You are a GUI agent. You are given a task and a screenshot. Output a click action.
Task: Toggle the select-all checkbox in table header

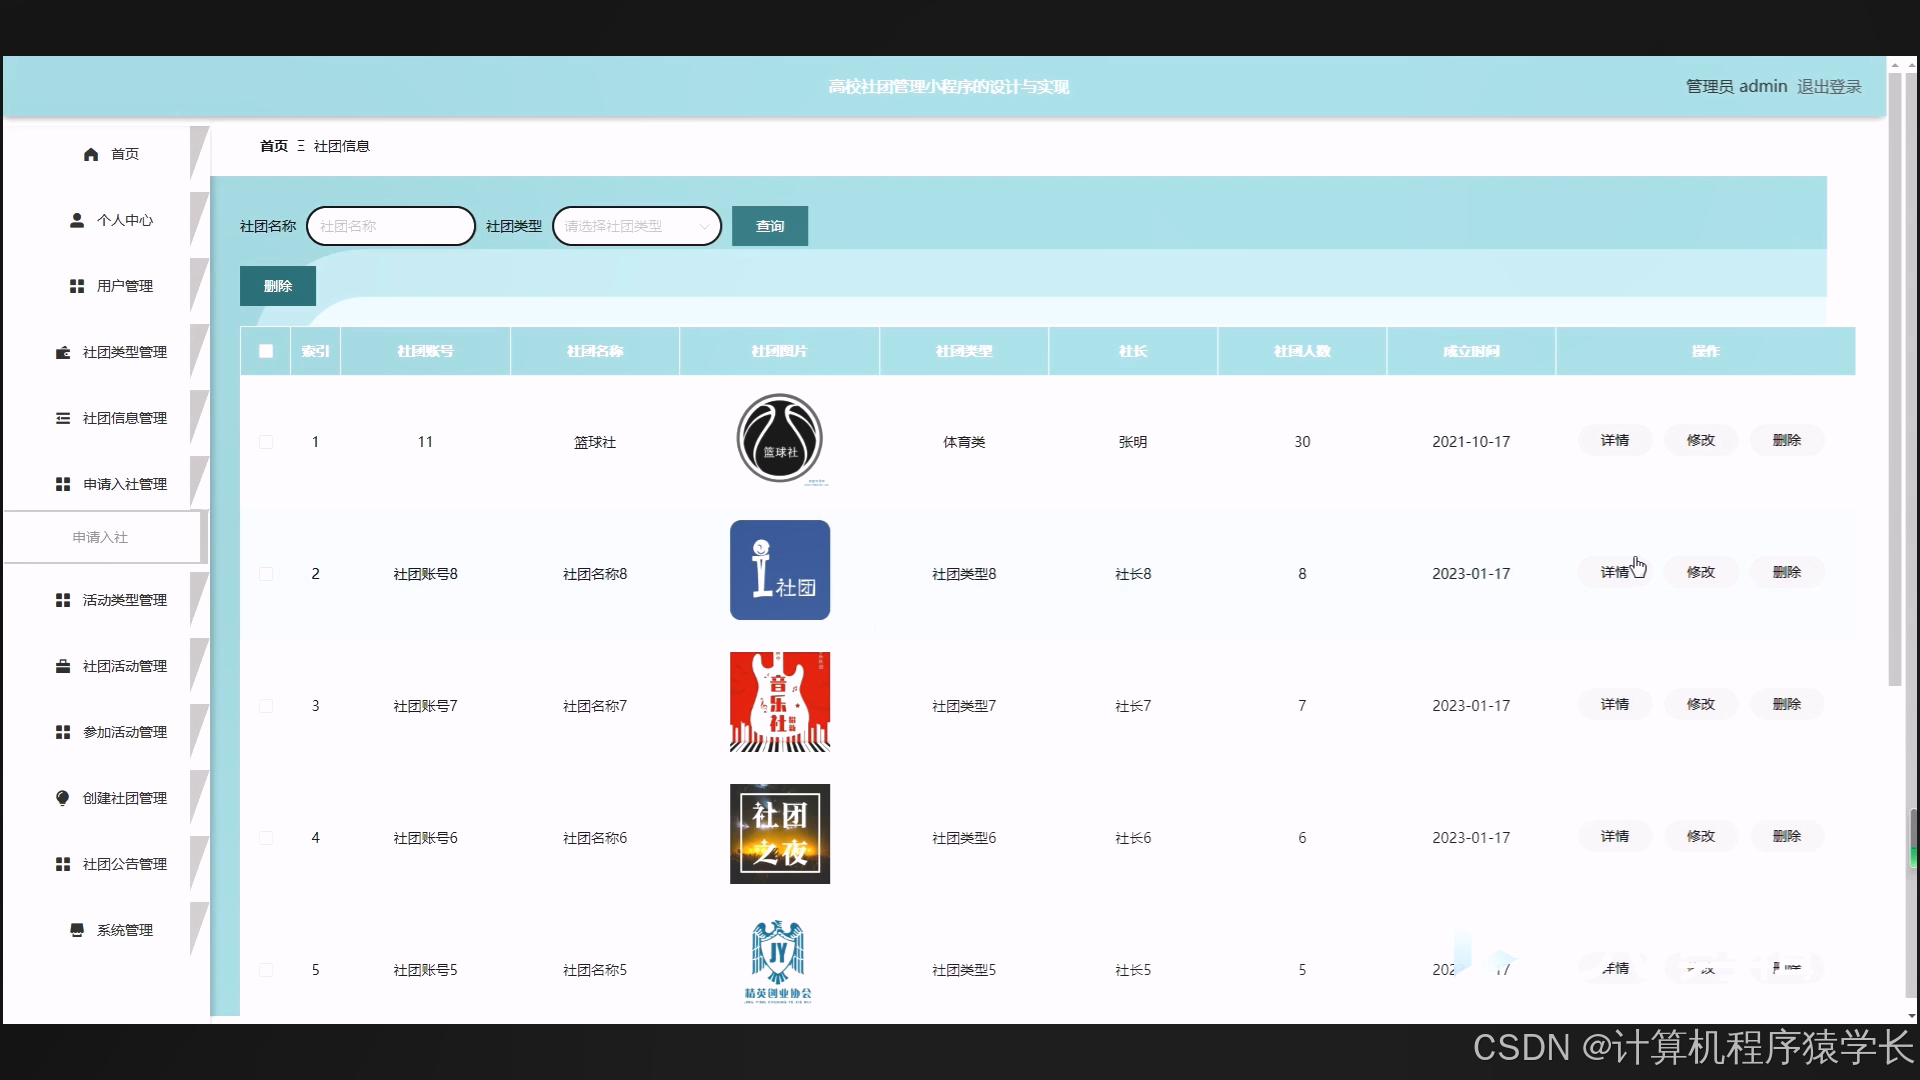coord(266,351)
